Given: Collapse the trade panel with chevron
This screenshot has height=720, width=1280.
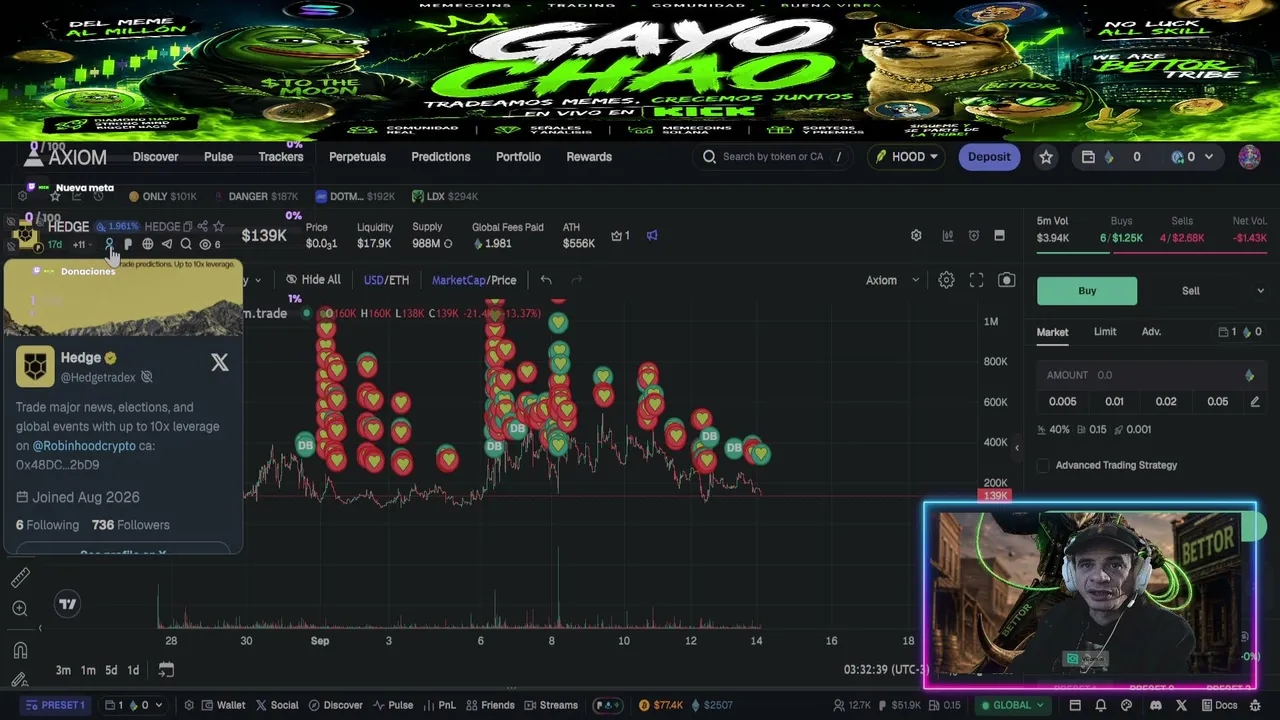Looking at the screenshot, I should [1017, 448].
